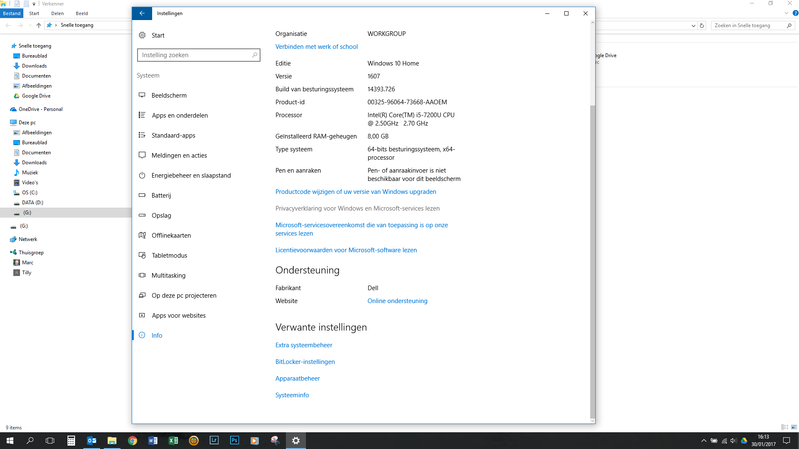The width and height of the screenshot is (799, 449).
Task: Click the back arrow in Instellingen
Action: [142, 13]
